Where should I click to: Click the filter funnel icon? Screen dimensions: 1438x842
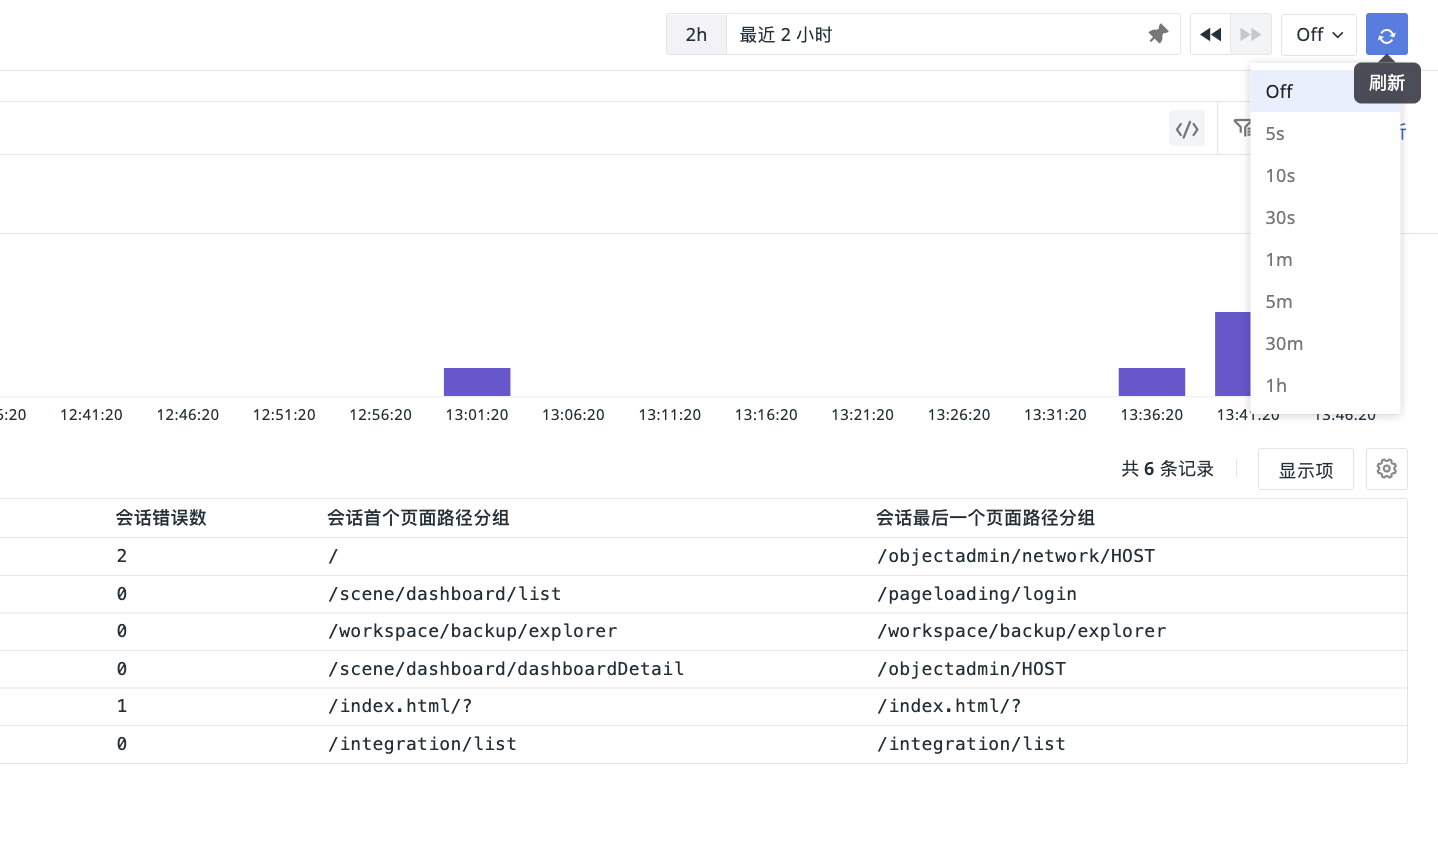1241,127
